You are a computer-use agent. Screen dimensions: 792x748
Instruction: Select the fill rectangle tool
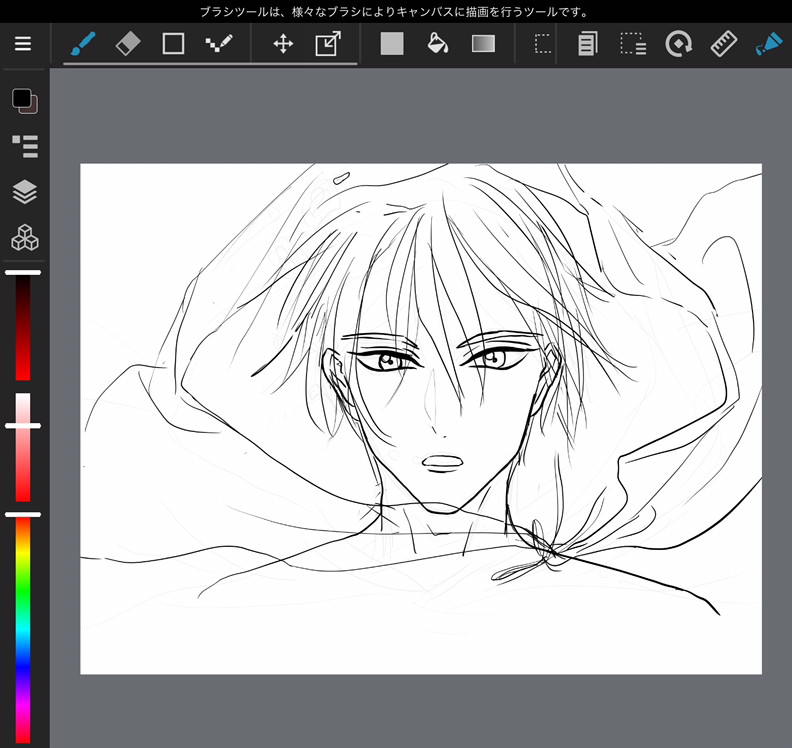[392, 44]
